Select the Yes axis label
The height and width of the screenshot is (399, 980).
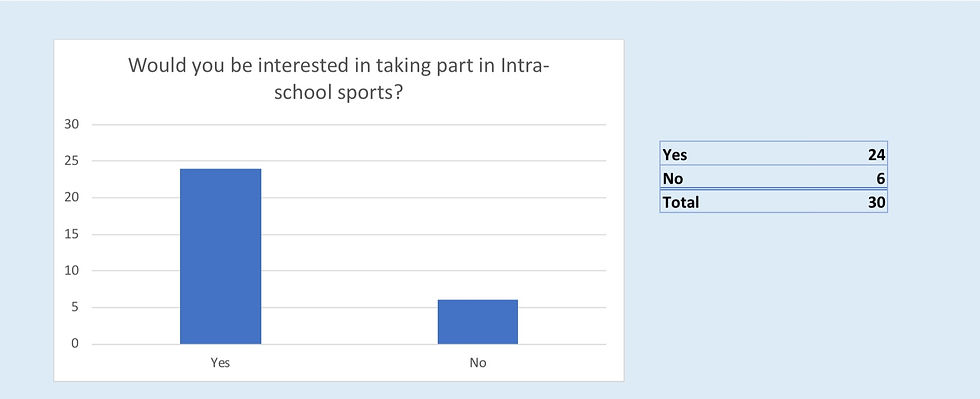[x=221, y=363]
